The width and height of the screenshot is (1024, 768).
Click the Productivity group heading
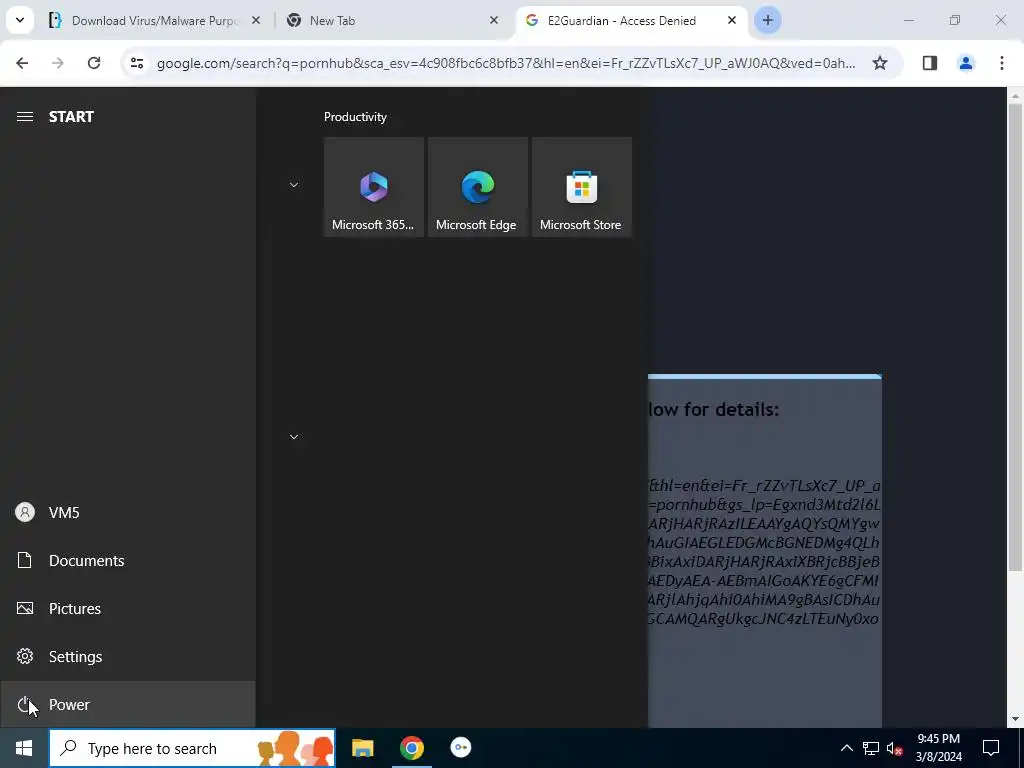click(355, 117)
